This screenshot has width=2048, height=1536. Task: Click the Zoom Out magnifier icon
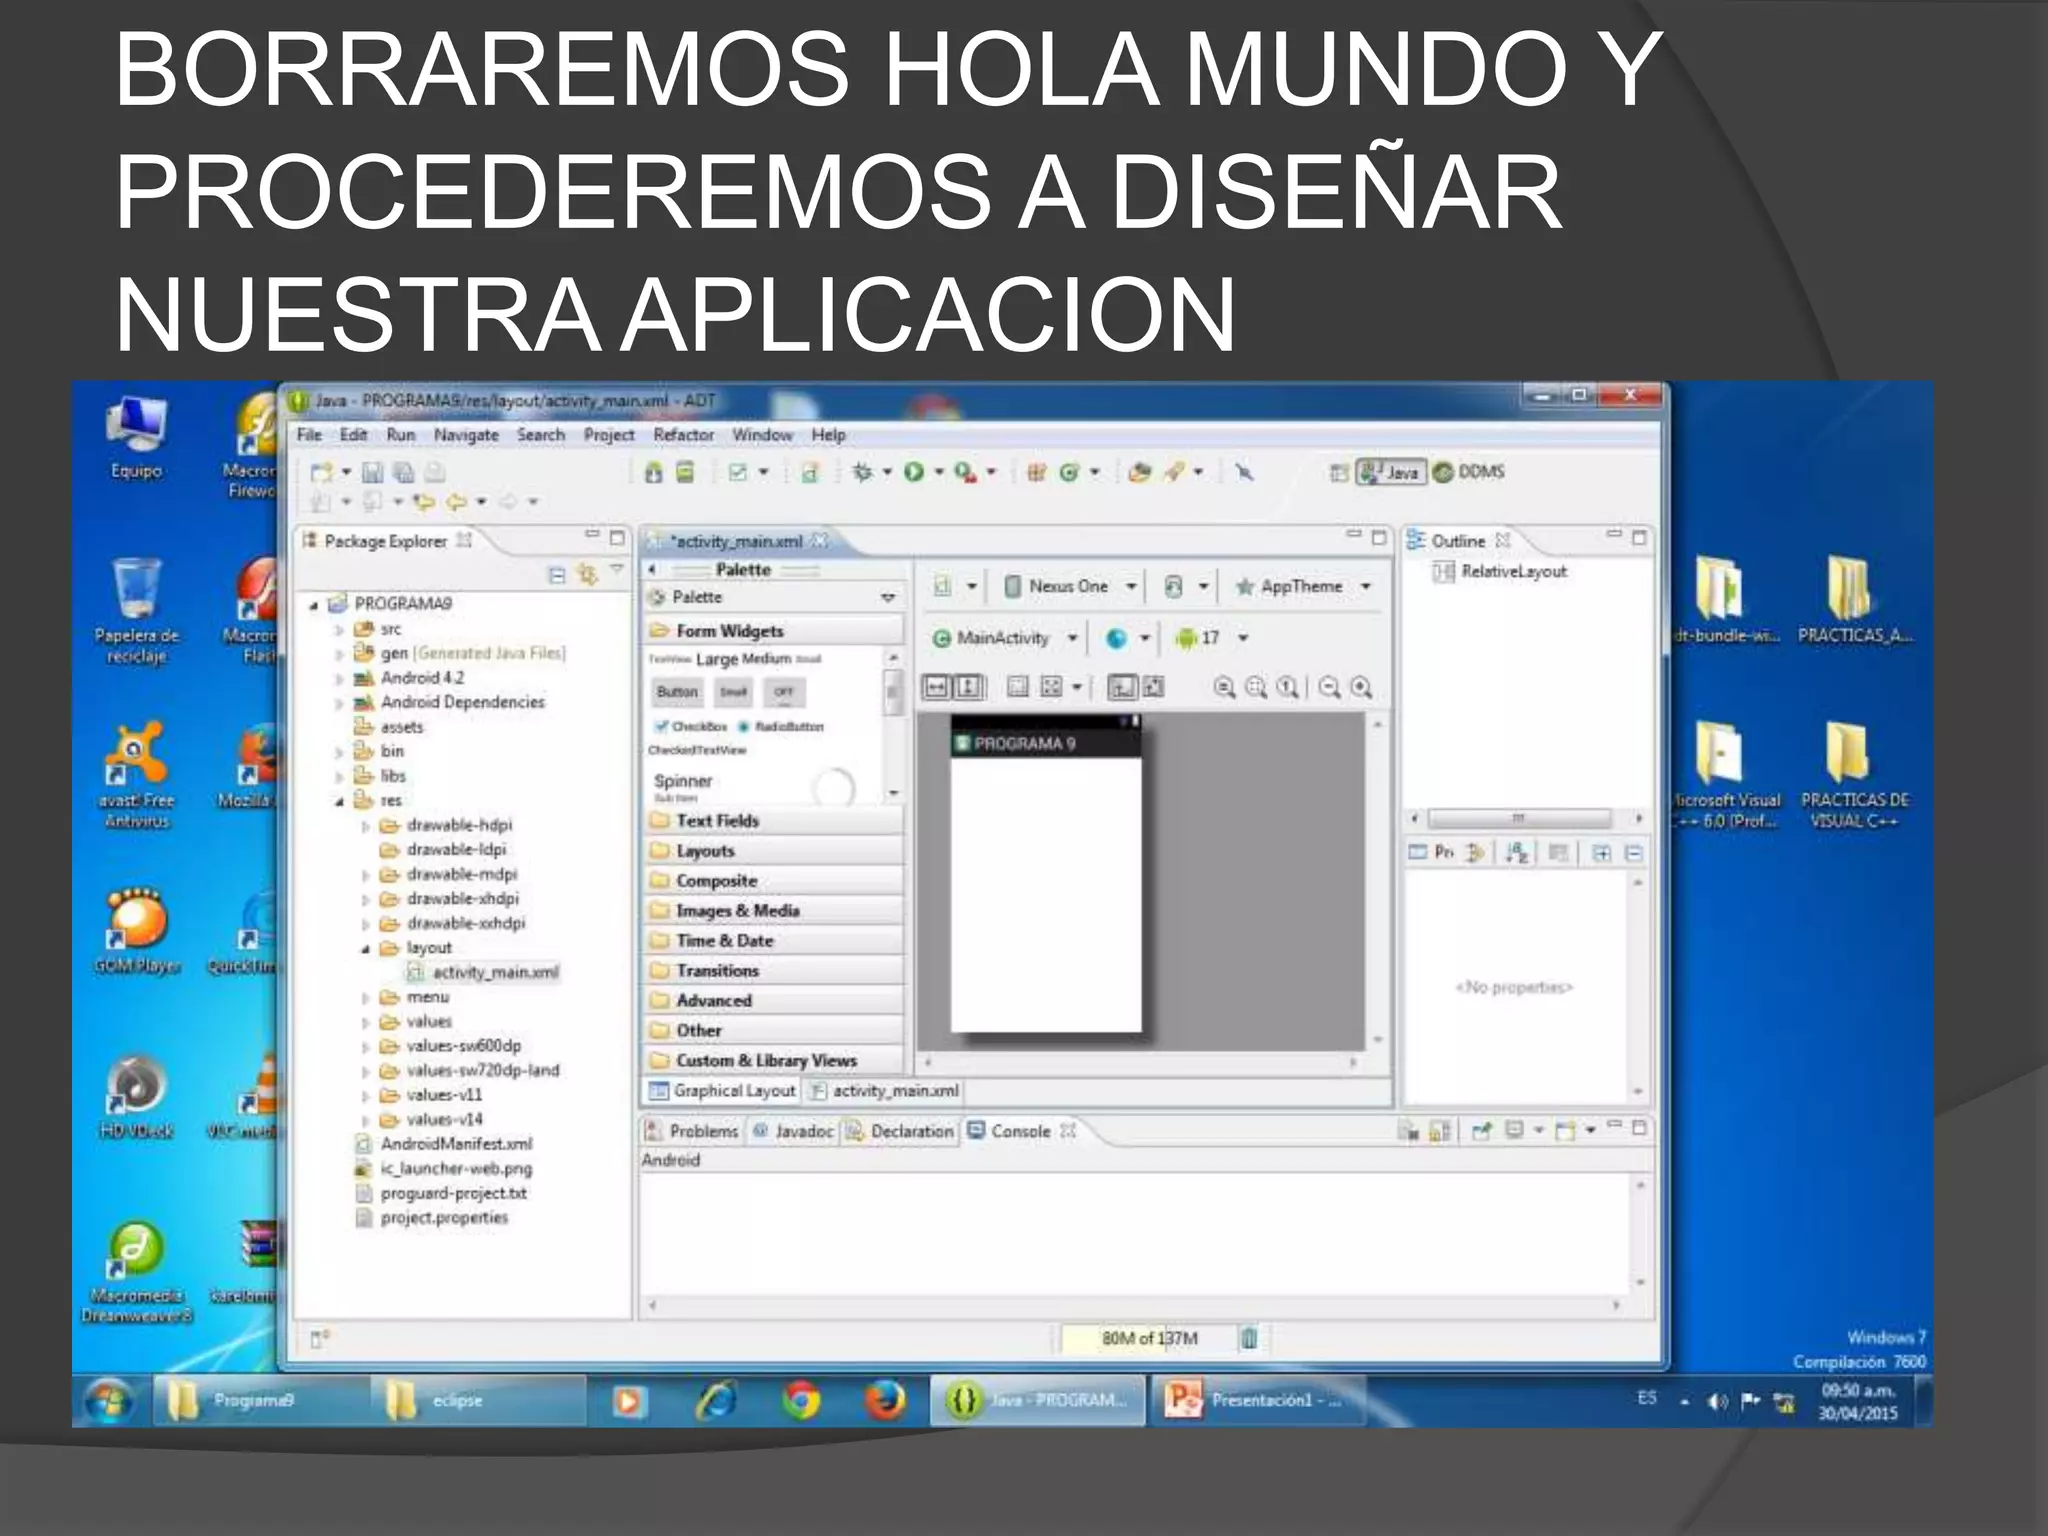1329,687
